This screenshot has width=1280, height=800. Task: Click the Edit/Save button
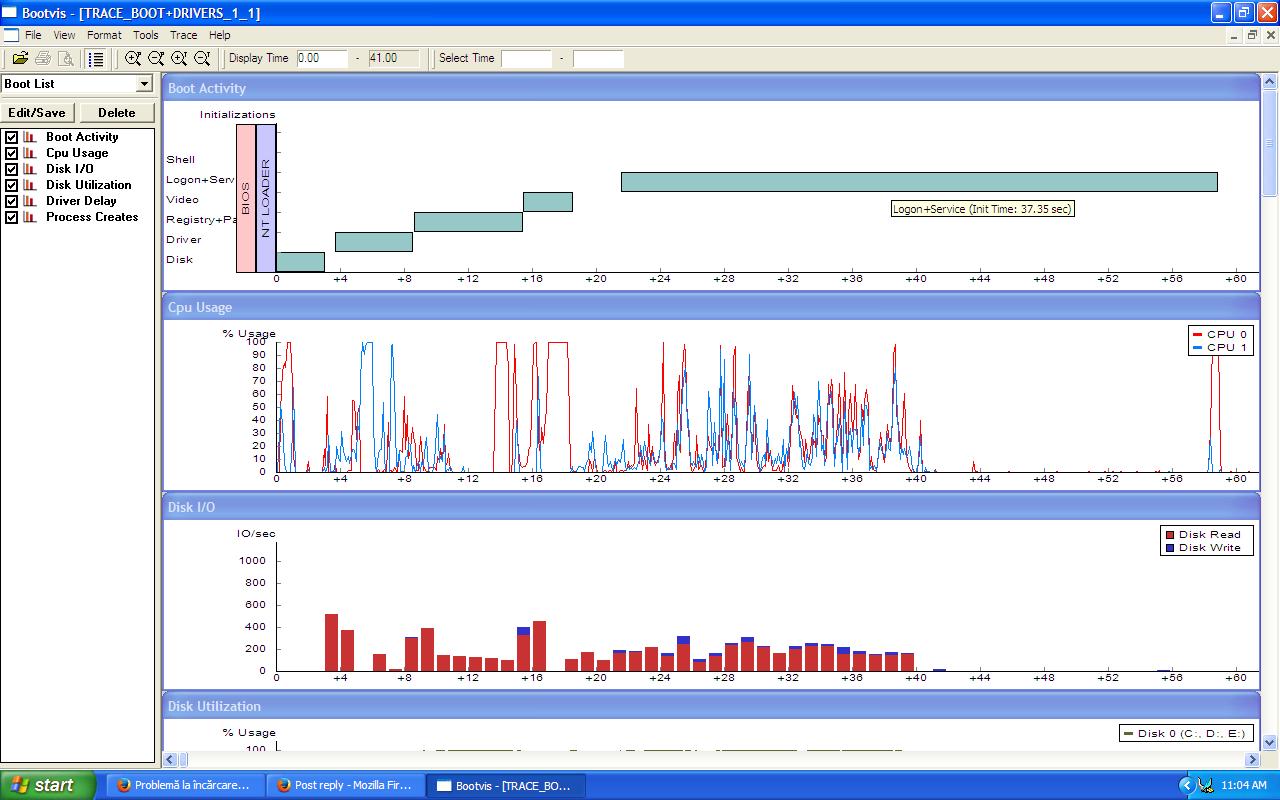[37, 113]
